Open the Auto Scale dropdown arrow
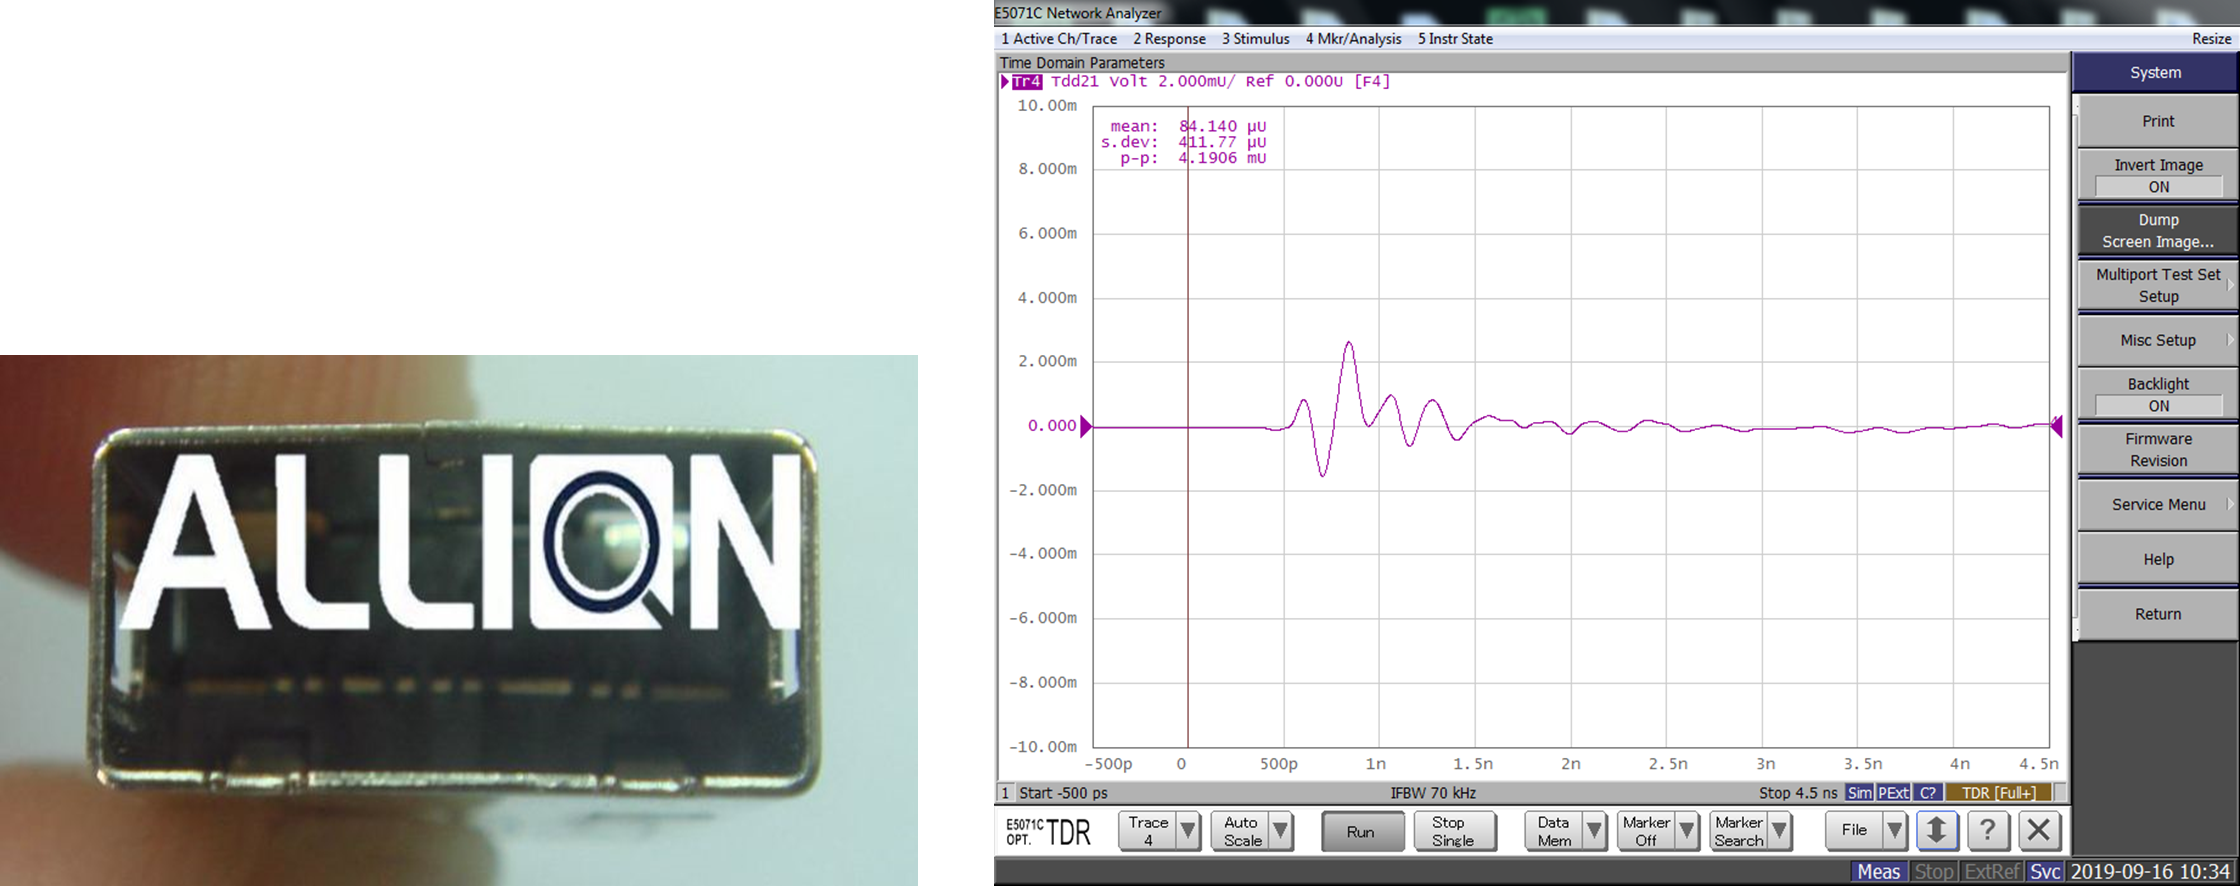Viewport: 2240px width, 886px height. point(1280,831)
